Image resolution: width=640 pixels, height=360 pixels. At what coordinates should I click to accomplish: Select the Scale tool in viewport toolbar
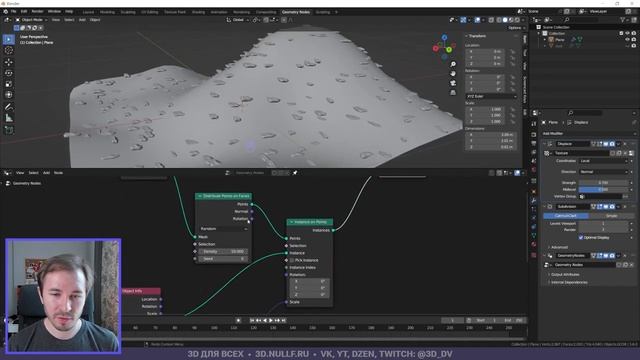(x=9, y=84)
